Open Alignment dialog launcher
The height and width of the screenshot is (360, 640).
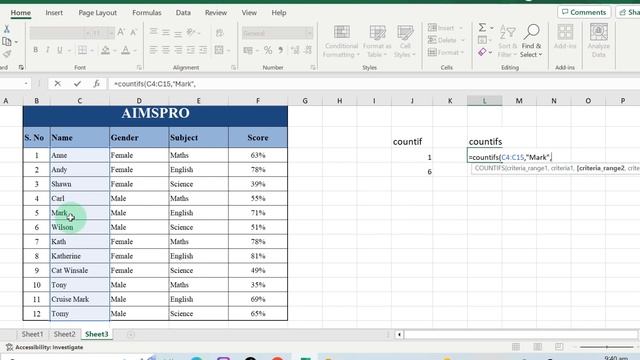233,67
